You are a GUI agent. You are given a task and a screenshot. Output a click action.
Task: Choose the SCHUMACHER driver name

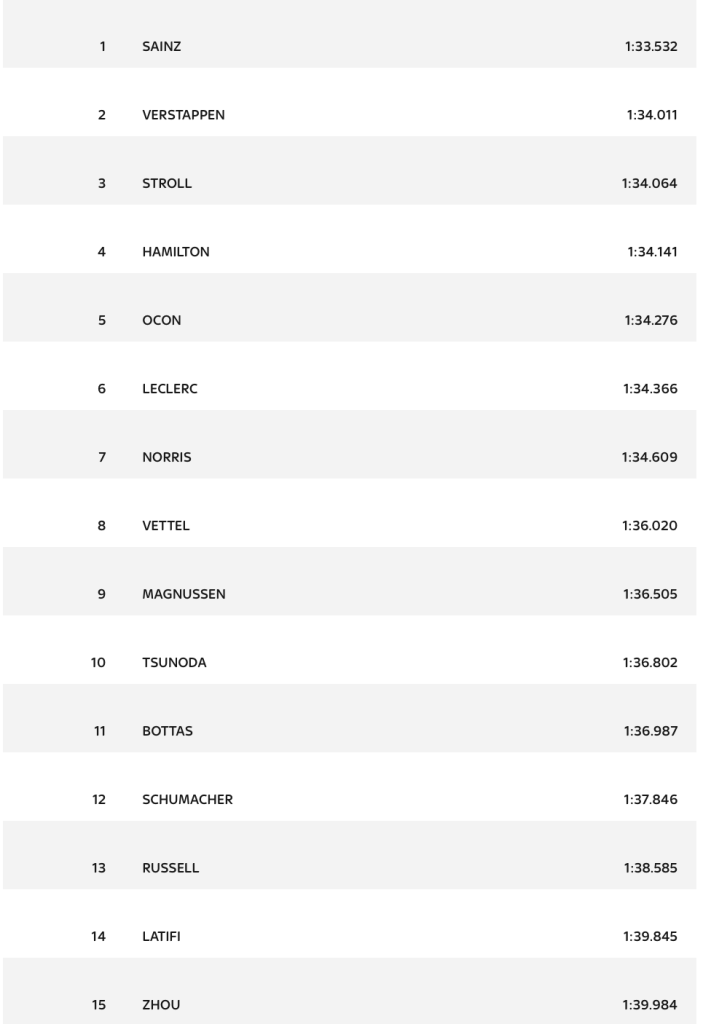188,799
